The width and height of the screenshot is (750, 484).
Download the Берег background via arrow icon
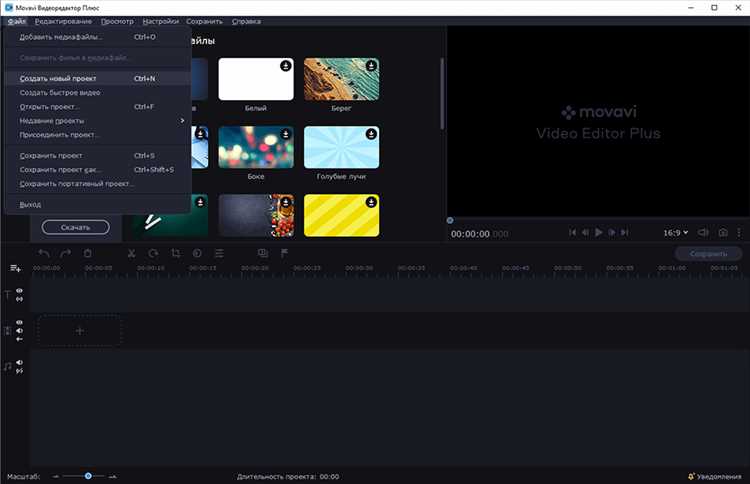coord(371,66)
